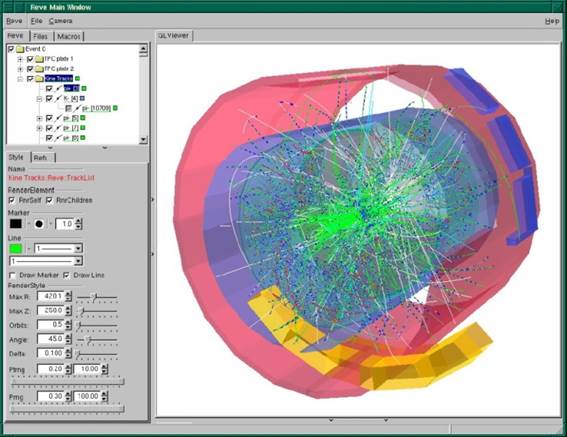Enable the Draw Marker checkbox
567x437 pixels.
[x=12, y=275]
